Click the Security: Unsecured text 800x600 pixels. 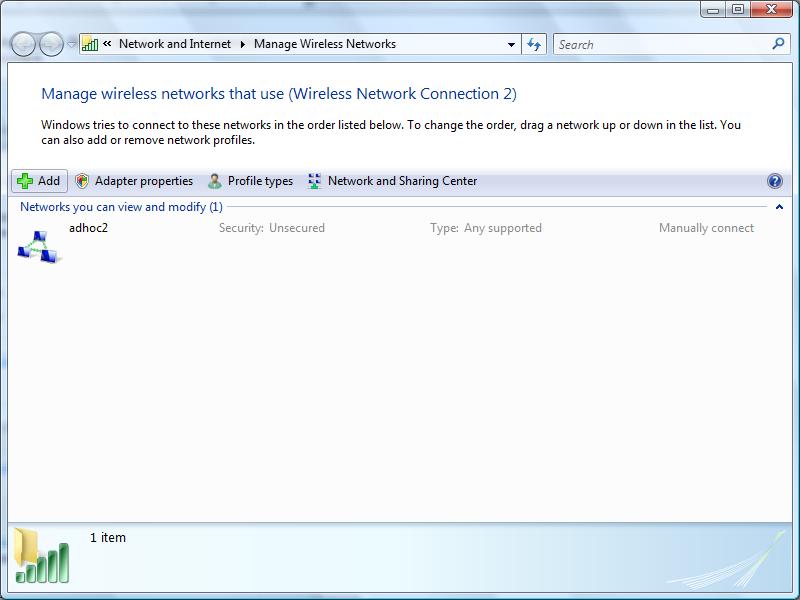[x=272, y=228]
